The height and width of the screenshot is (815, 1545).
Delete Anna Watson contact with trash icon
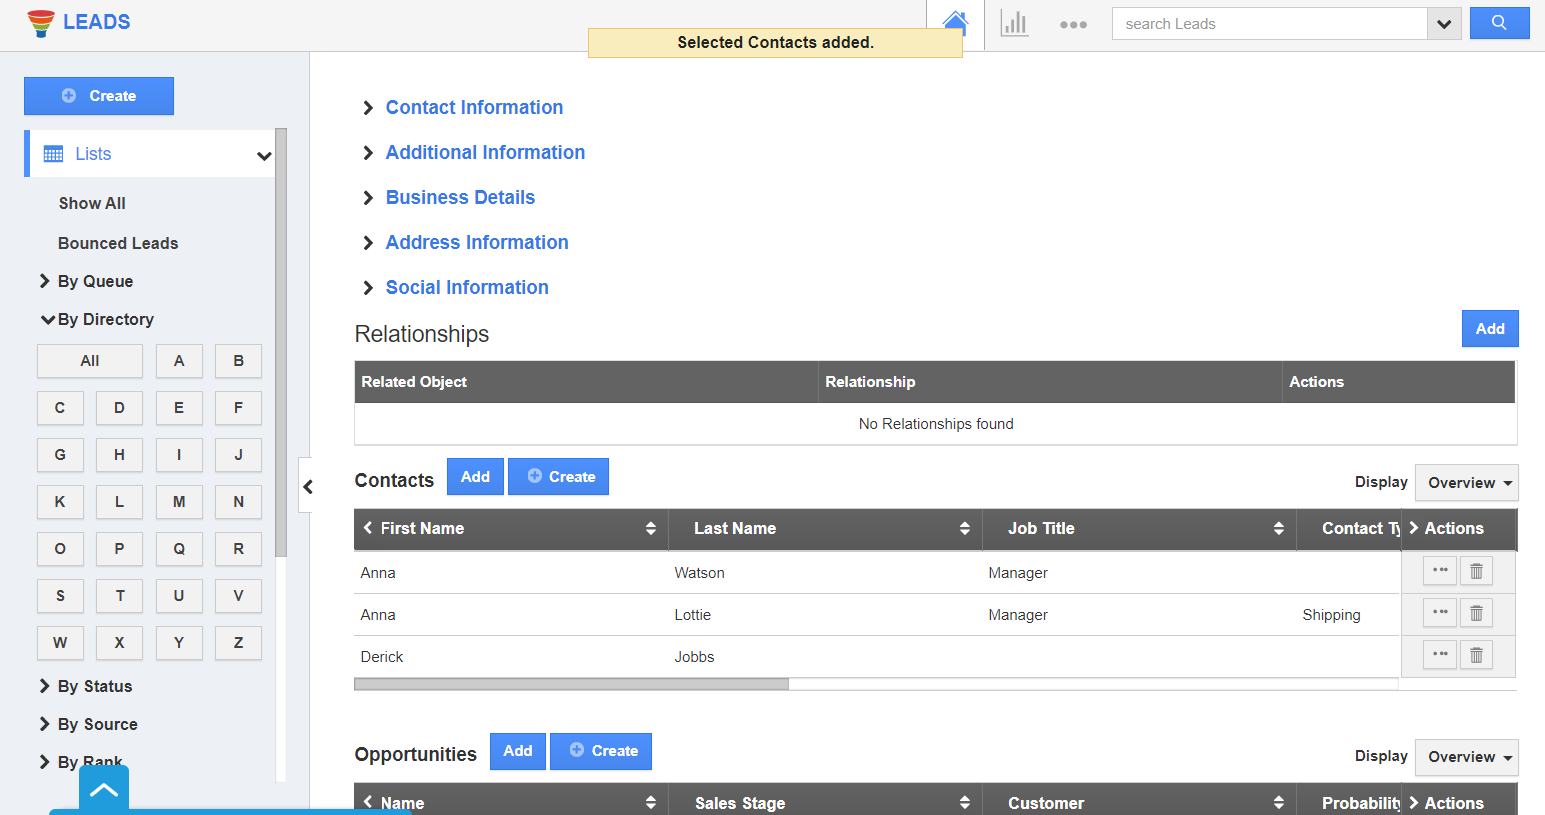point(1476,571)
